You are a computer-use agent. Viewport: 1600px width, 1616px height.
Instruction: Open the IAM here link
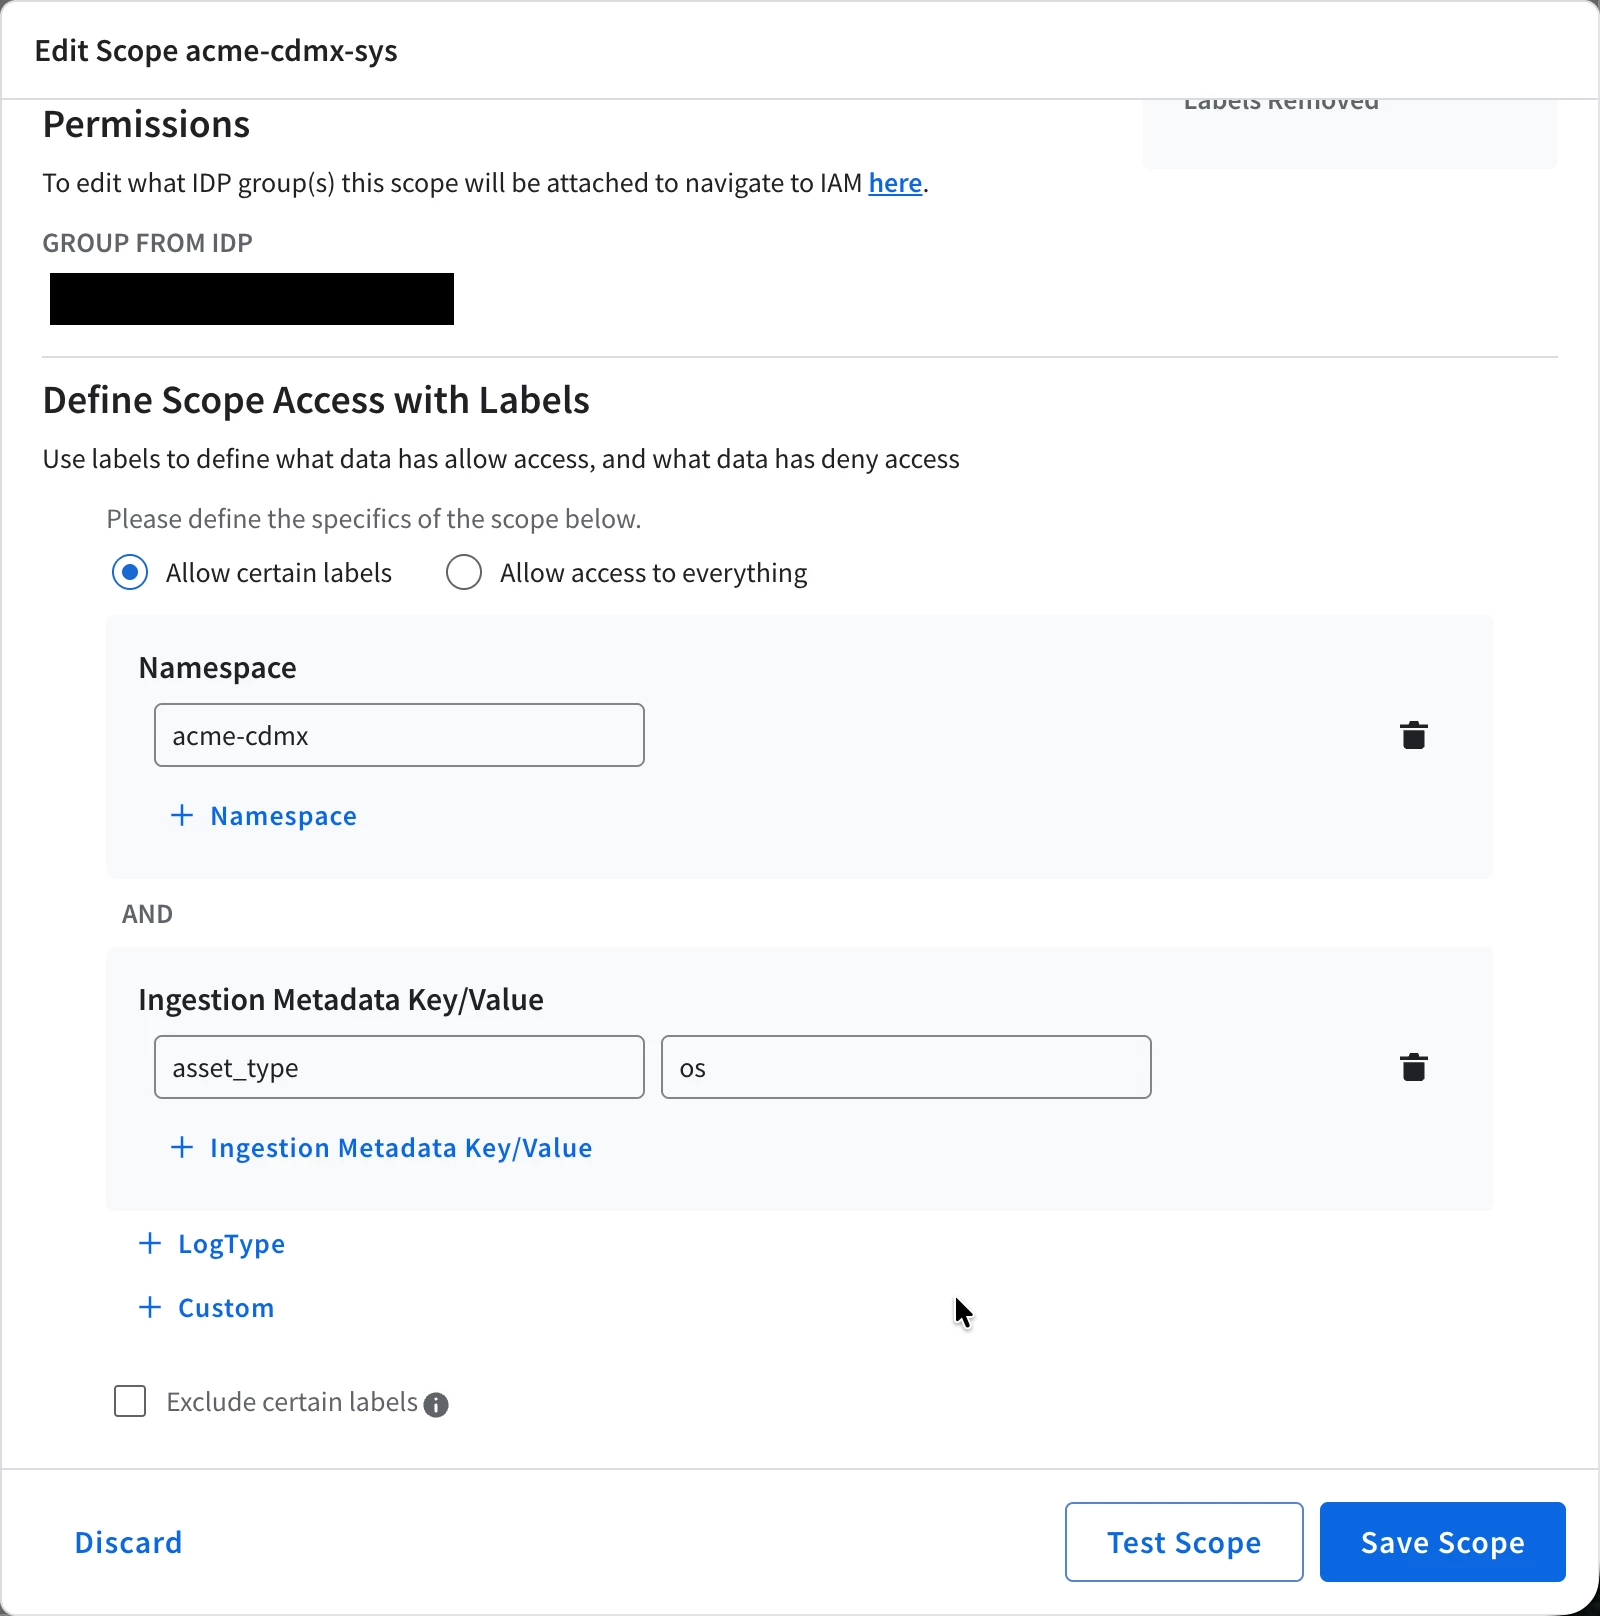click(895, 183)
